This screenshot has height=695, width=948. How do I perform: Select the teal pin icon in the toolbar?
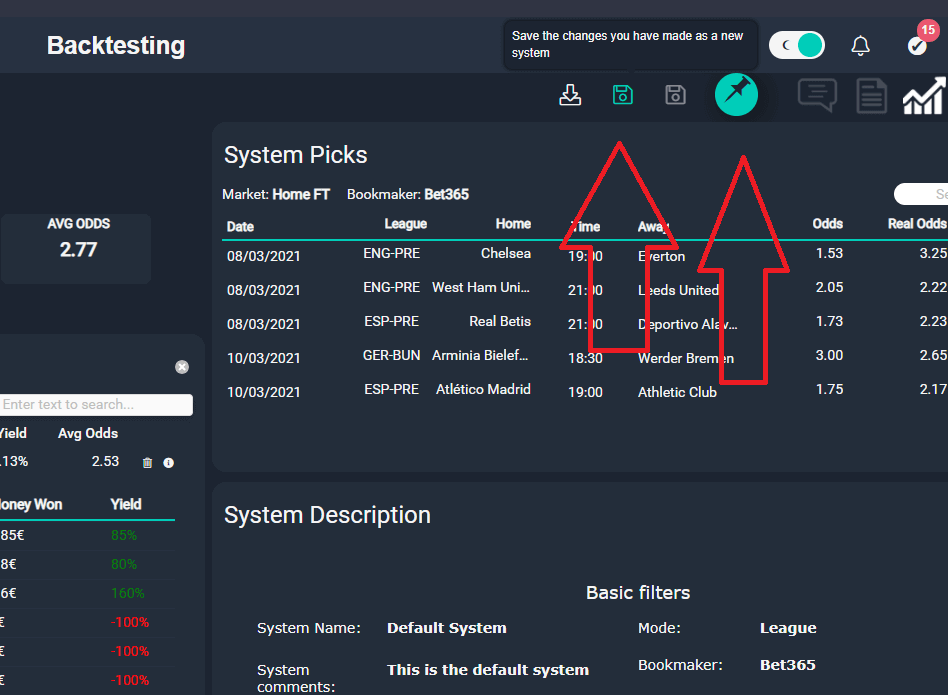[x=736, y=95]
